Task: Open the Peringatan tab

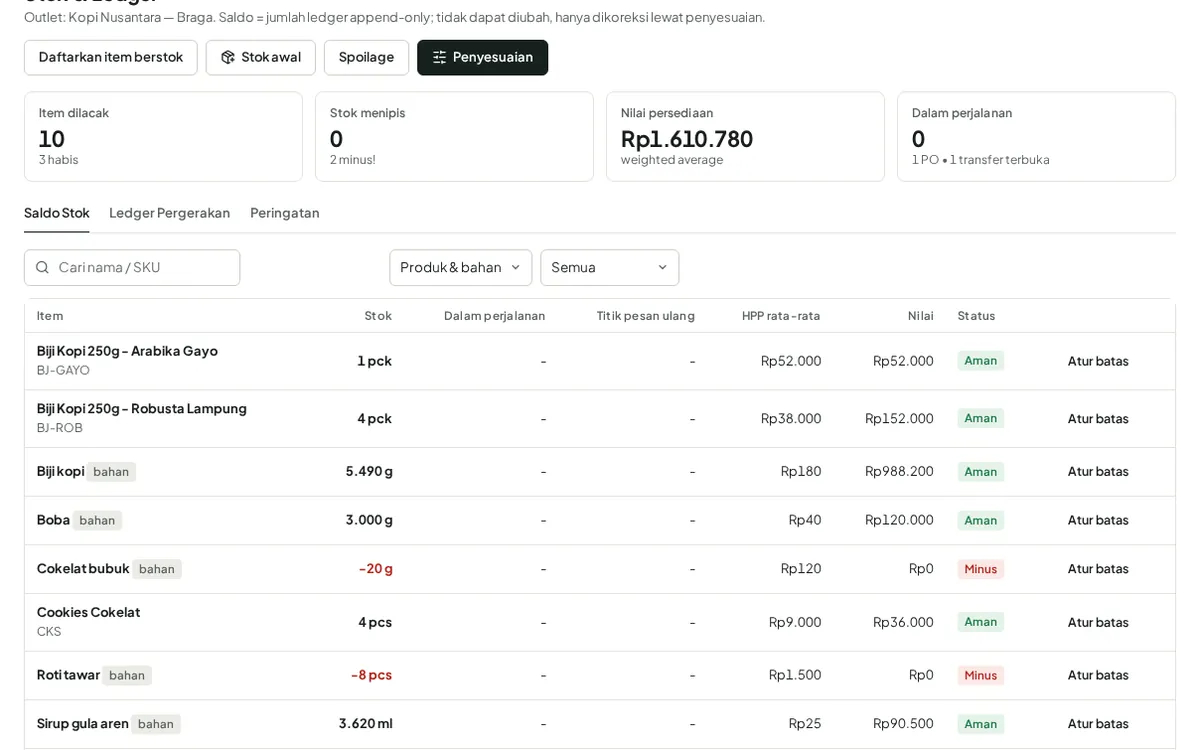Action: [x=285, y=213]
